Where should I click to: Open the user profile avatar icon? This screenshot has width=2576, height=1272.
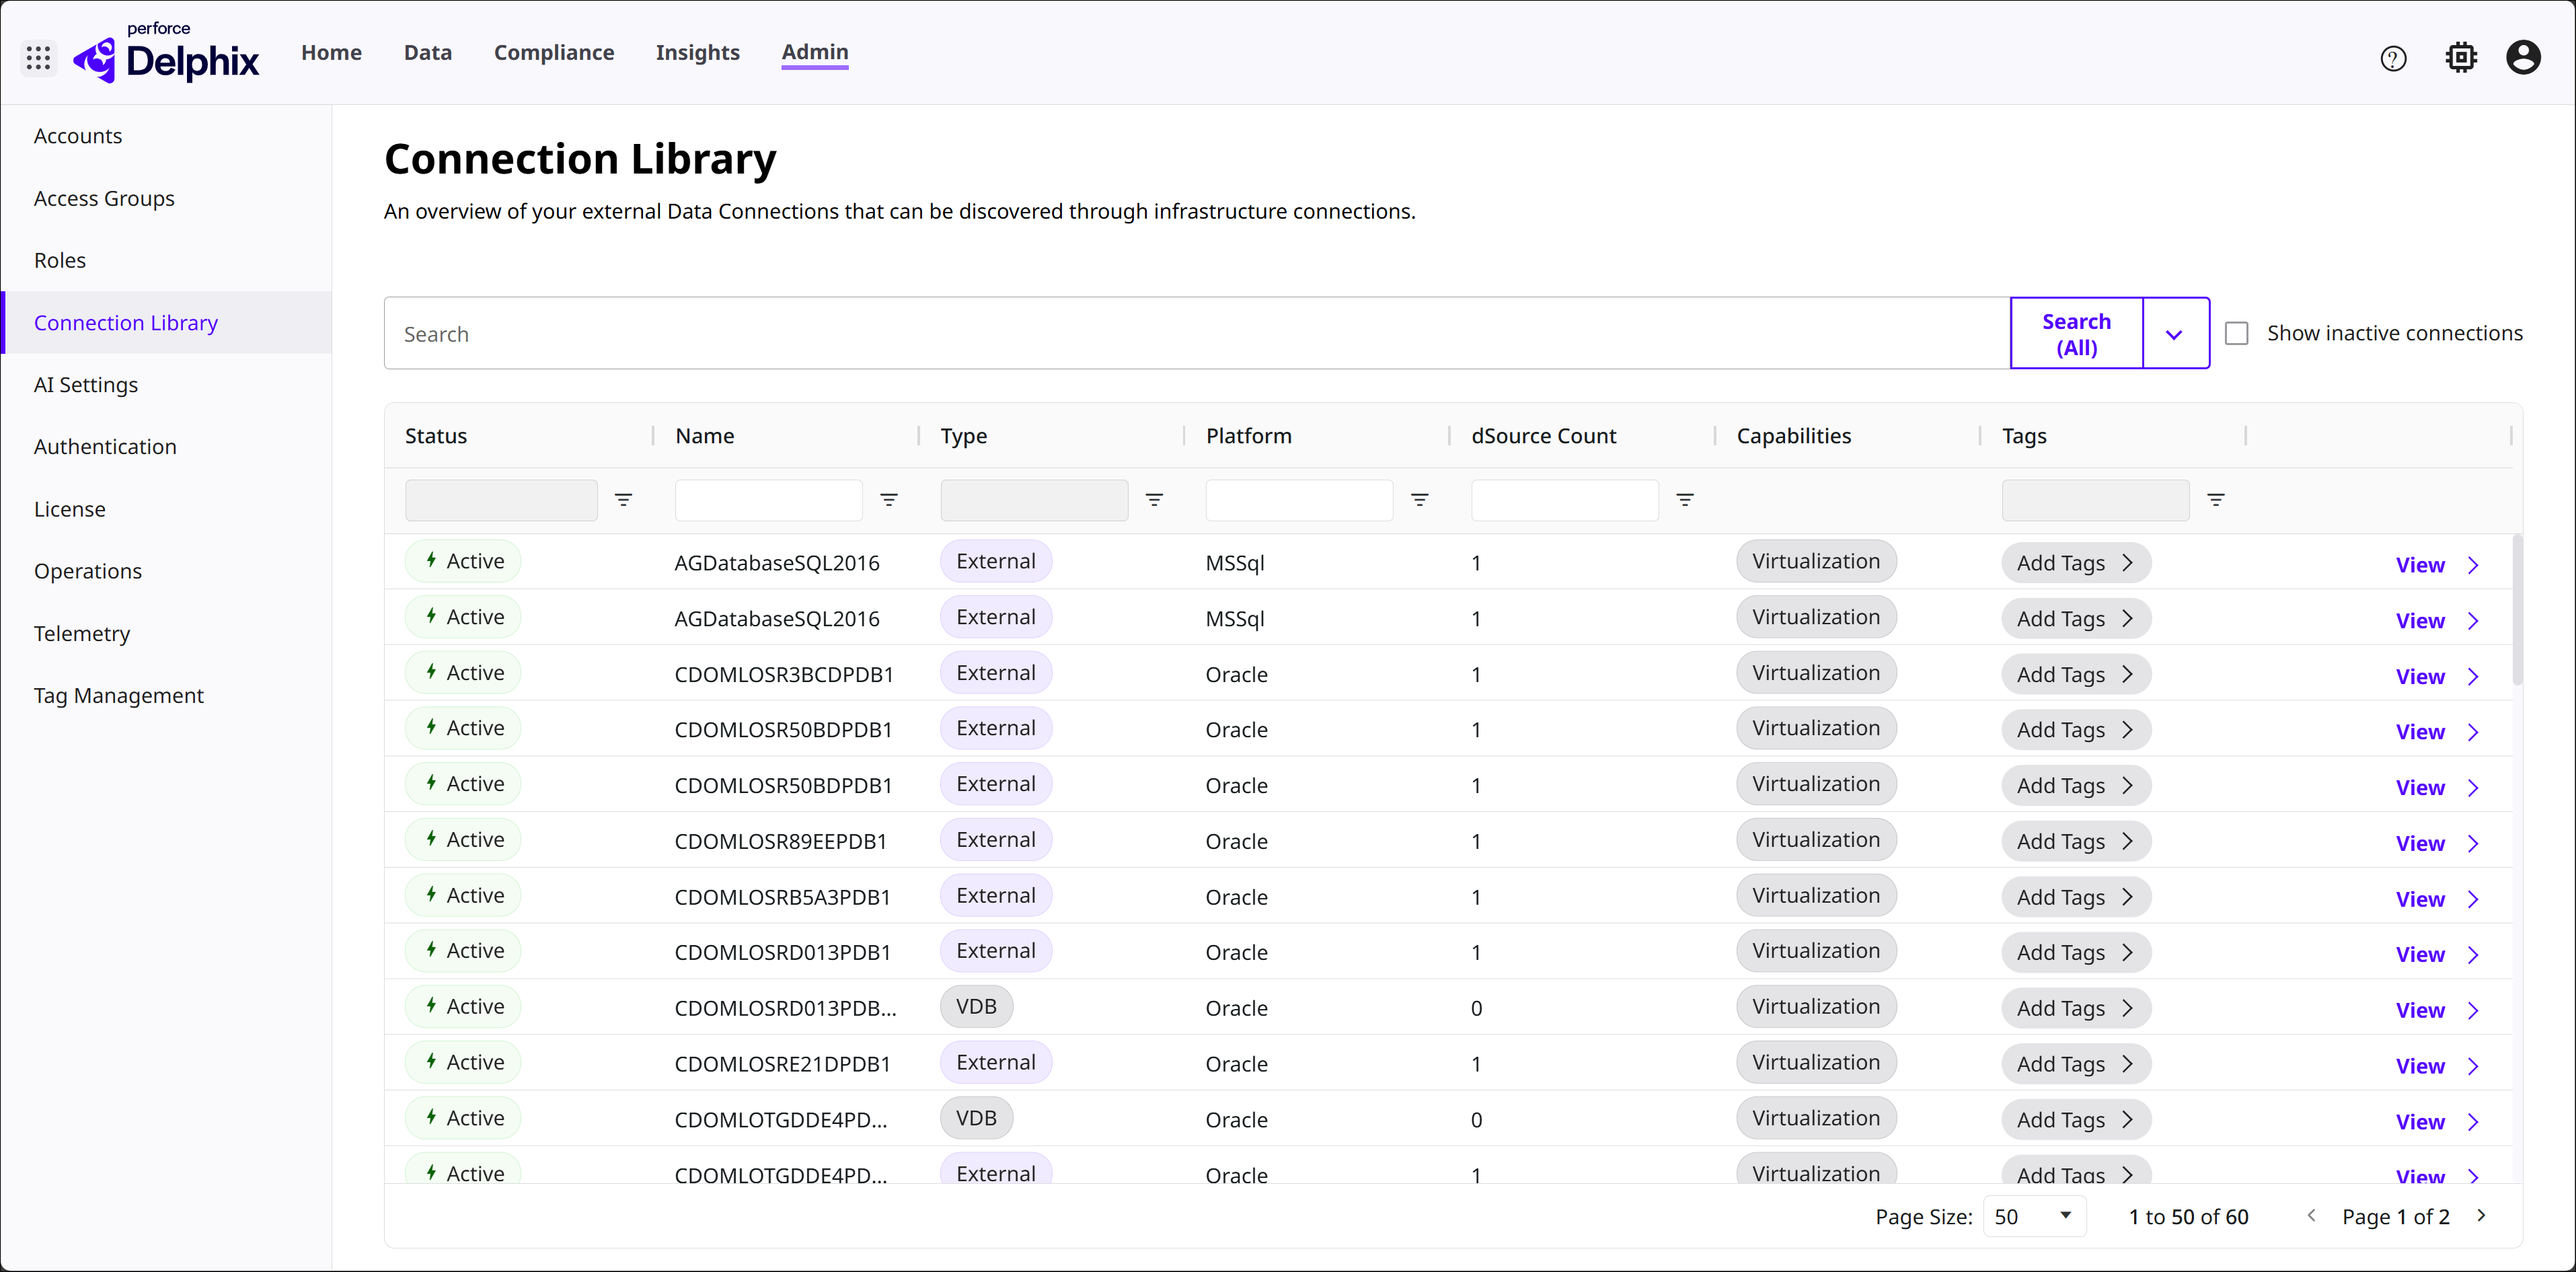(x=2522, y=58)
